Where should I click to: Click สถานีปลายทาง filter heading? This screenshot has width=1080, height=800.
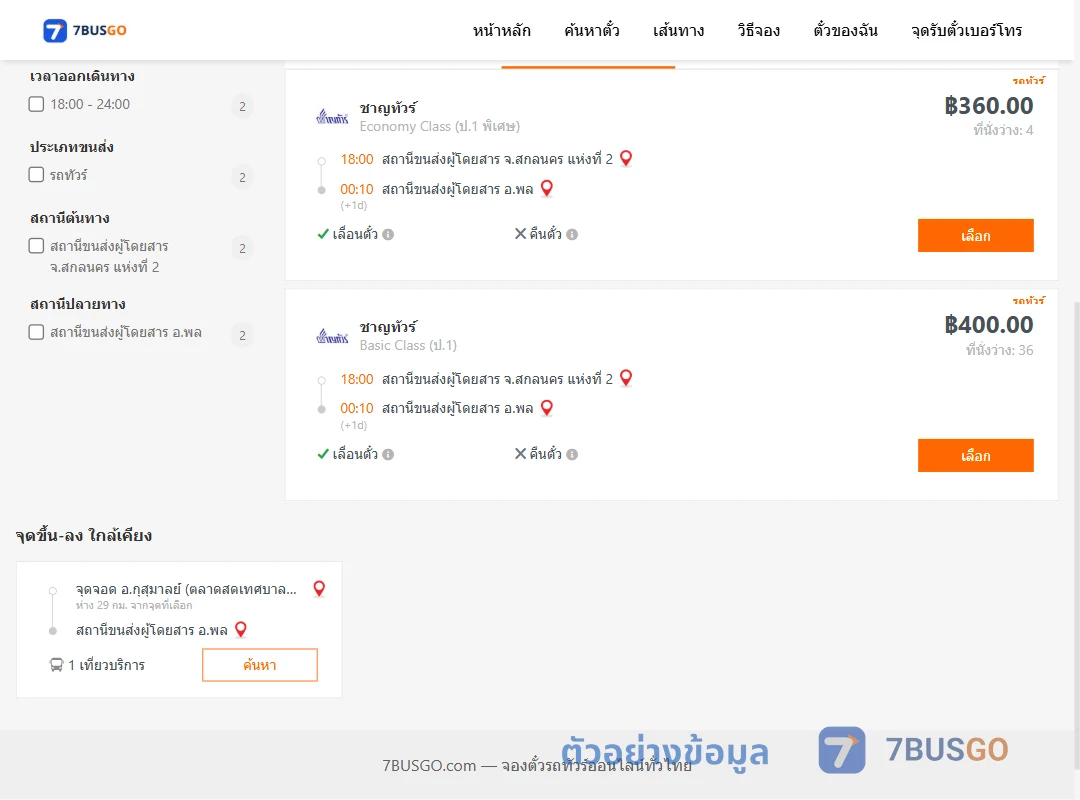(x=77, y=304)
